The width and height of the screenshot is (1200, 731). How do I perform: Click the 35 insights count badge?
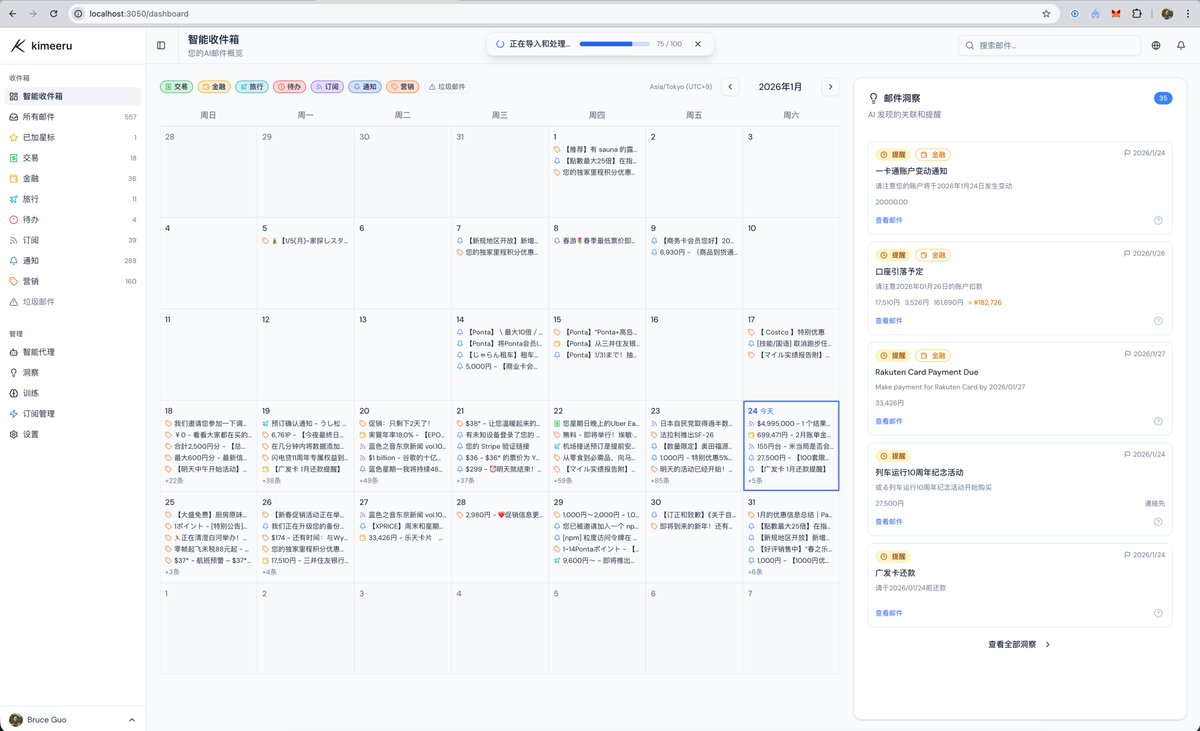click(x=1163, y=98)
